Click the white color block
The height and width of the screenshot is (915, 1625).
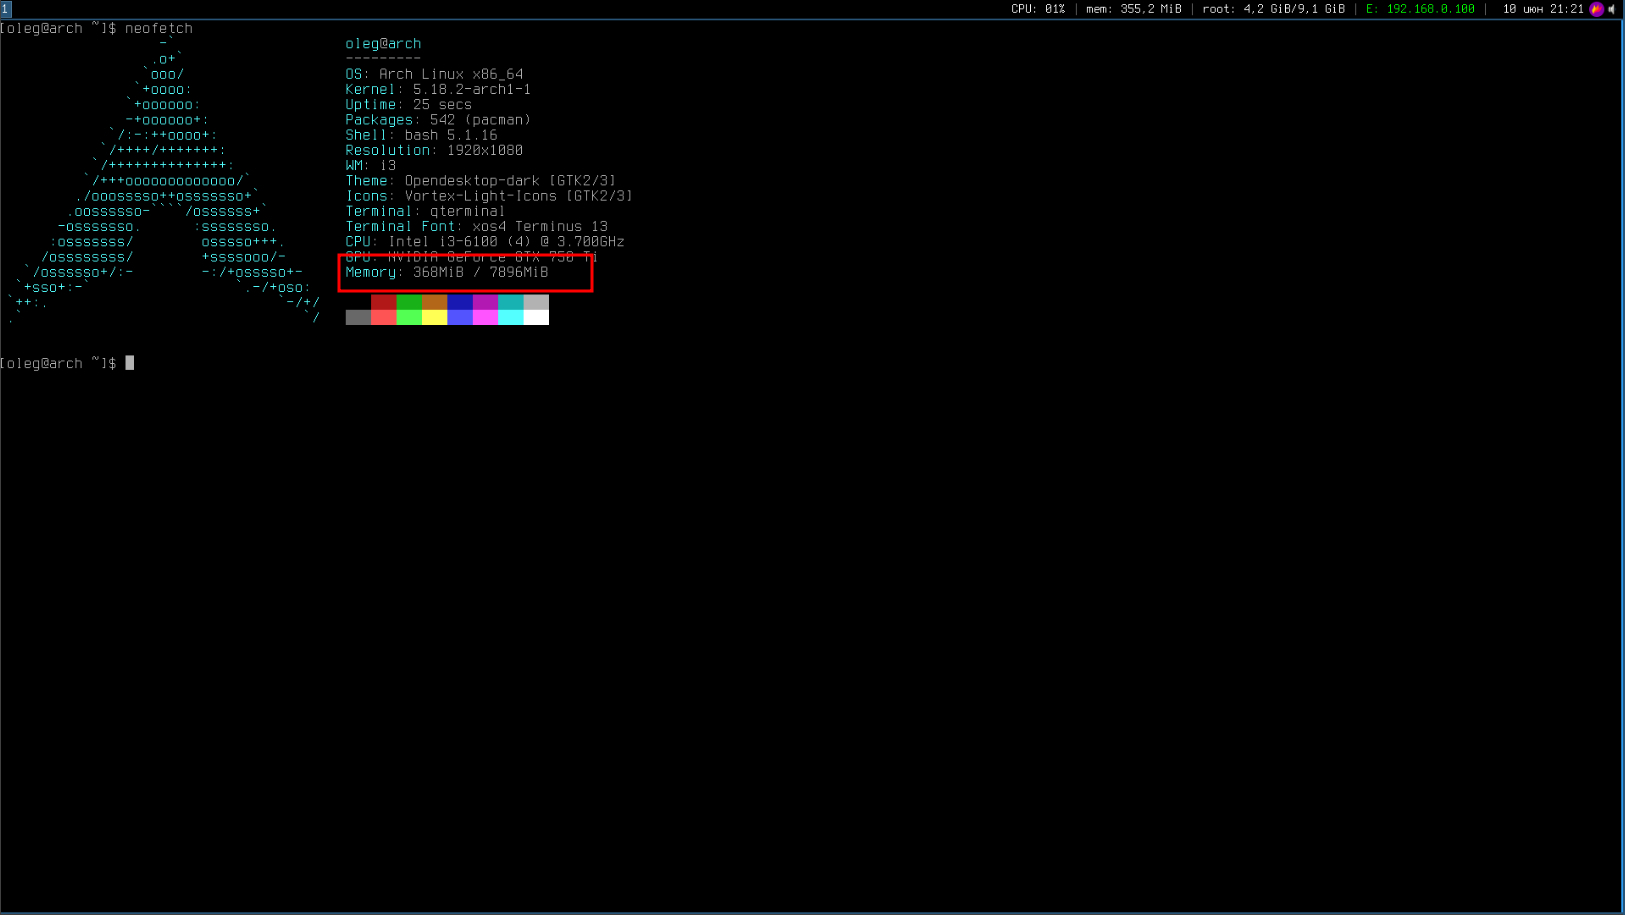[536, 317]
